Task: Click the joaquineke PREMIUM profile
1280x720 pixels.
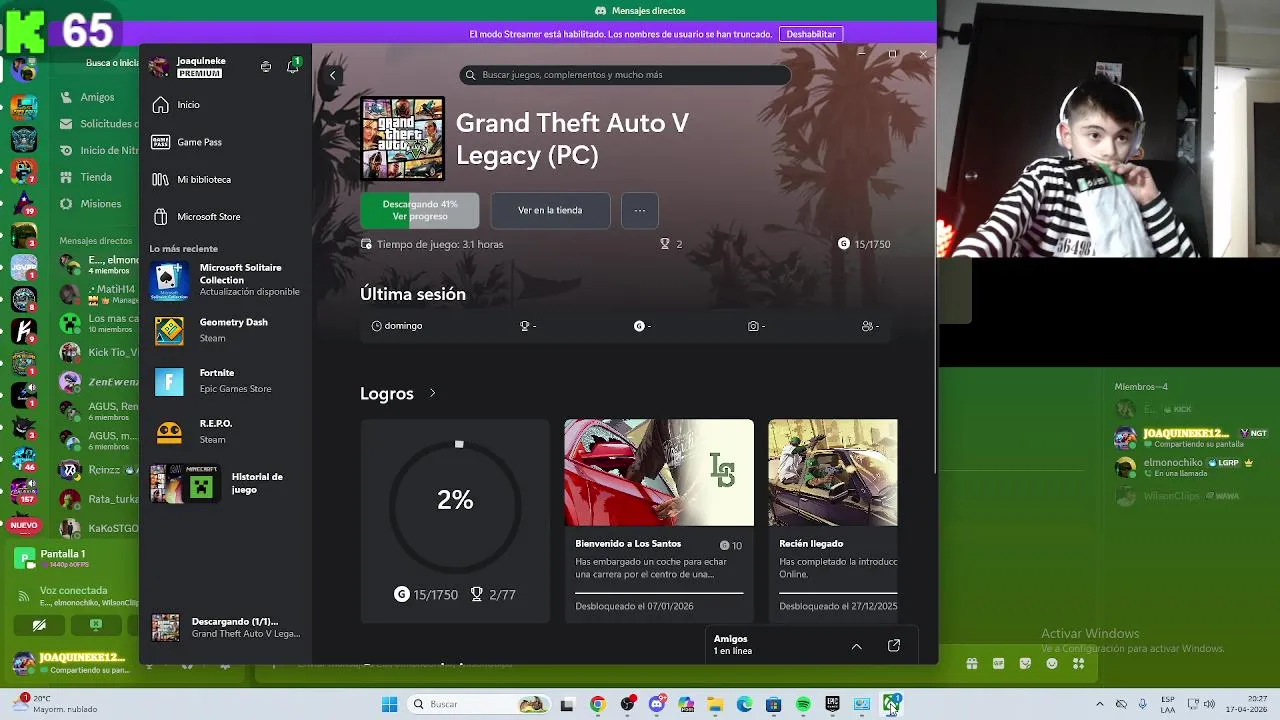Action: click(188, 67)
